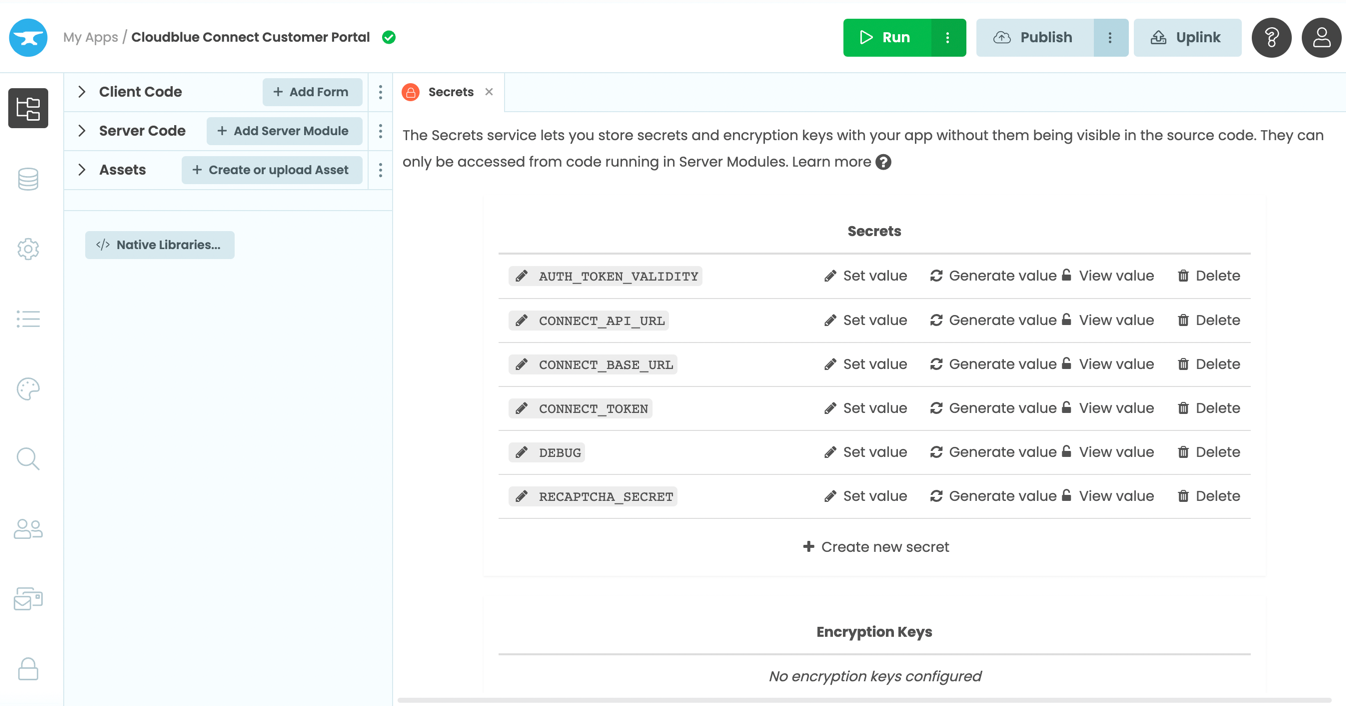Open Assets three-dot menu
The image size is (1346, 706).
pos(380,170)
